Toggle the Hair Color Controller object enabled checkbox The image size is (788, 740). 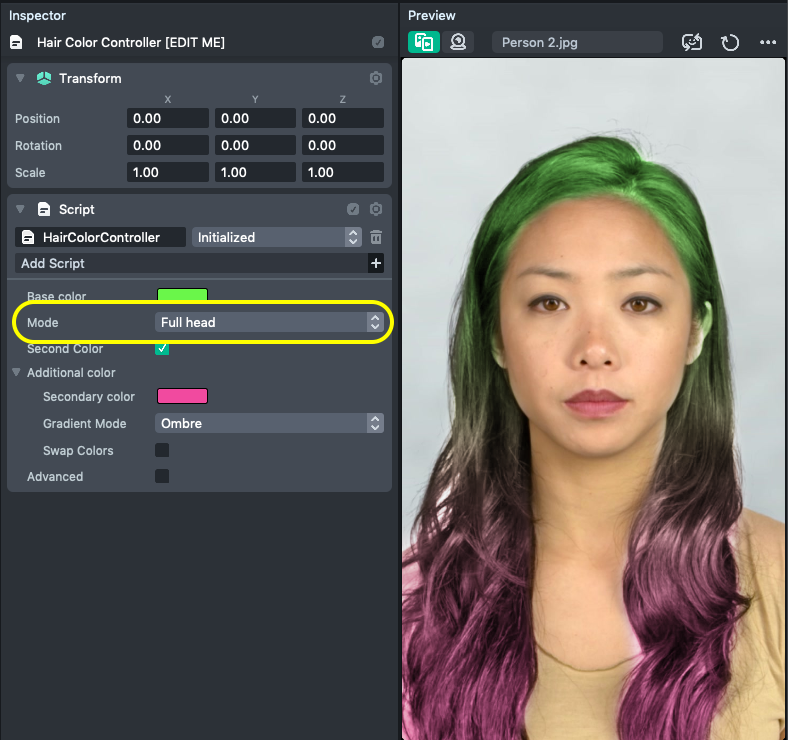click(377, 42)
